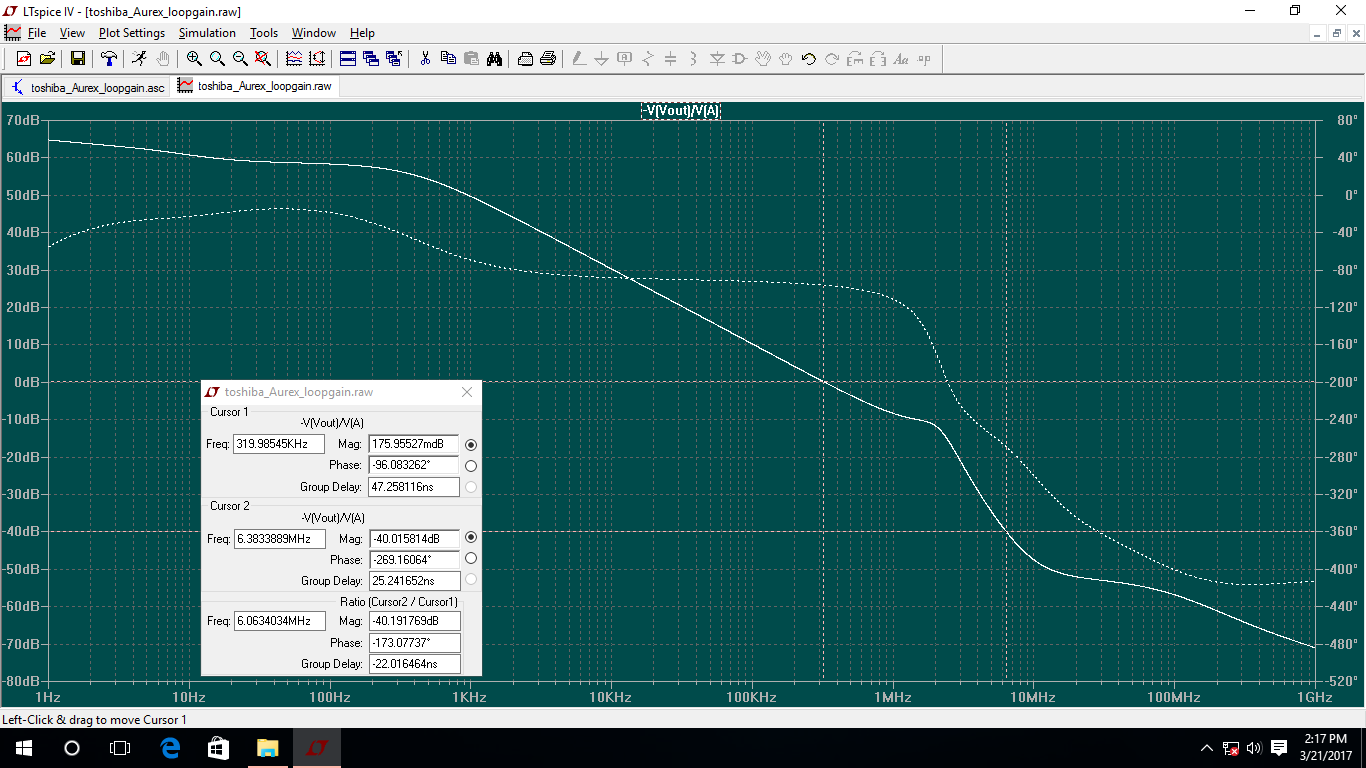This screenshot has width=1366, height=768.
Task: Click the Paste clipboard icon
Action: [x=471, y=59]
